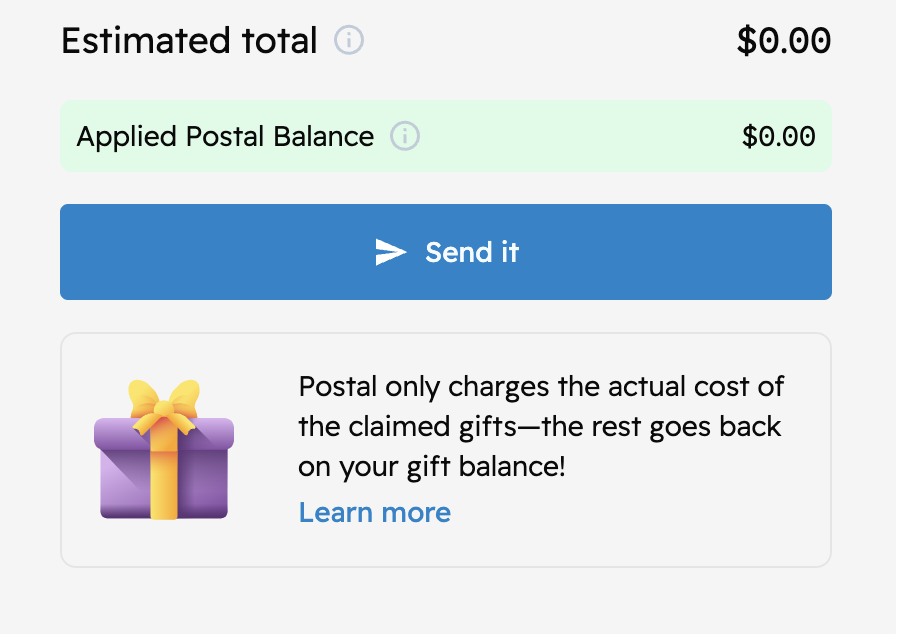Click the Applied Postal Balance $0.00 amount
Image resolution: width=904 pixels, height=634 pixels.
[x=778, y=136]
